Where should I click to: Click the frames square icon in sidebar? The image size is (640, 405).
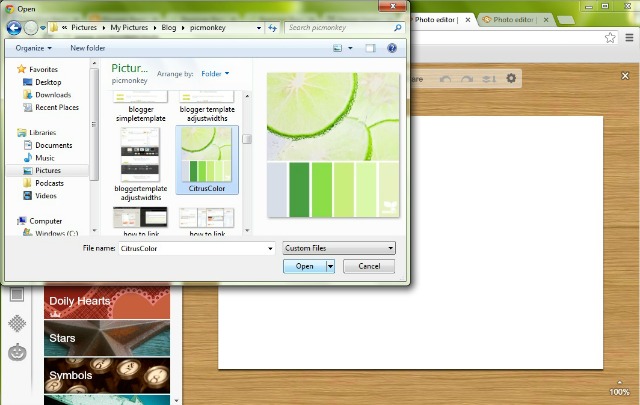[17, 294]
